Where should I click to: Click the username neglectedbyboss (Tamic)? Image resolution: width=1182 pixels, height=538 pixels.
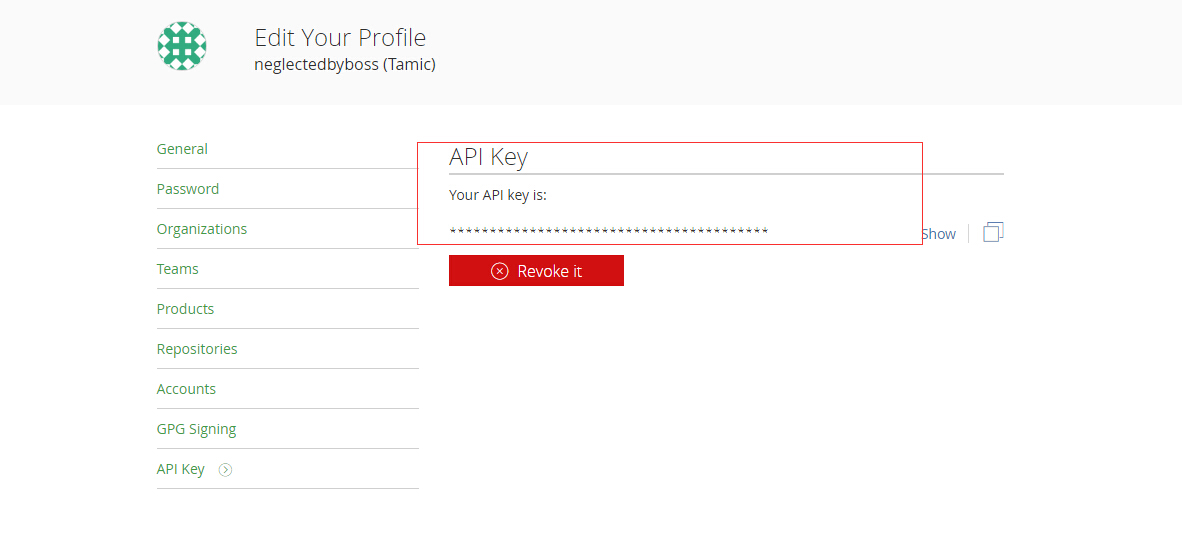click(x=345, y=64)
